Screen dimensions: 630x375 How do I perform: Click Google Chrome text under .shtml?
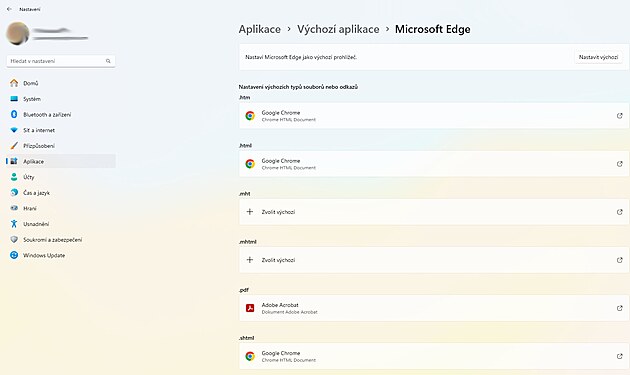click(x=281, y=353)
